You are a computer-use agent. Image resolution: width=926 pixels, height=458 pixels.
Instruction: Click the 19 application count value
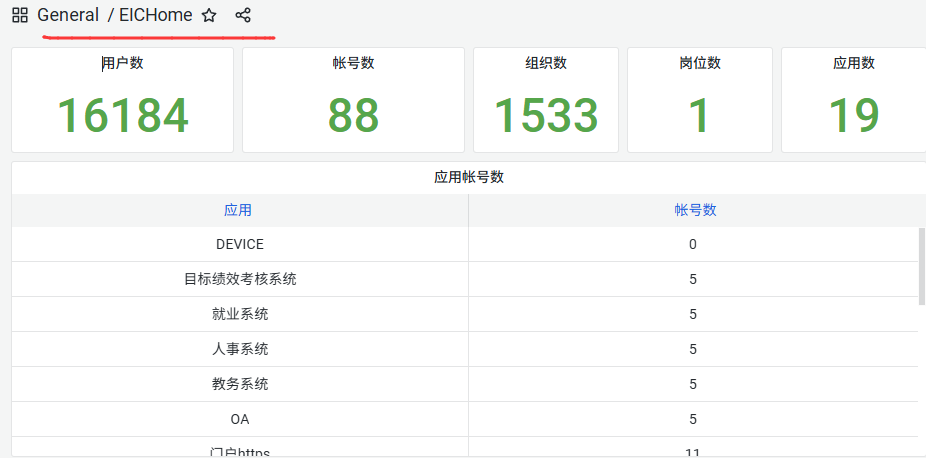(854, 115)
